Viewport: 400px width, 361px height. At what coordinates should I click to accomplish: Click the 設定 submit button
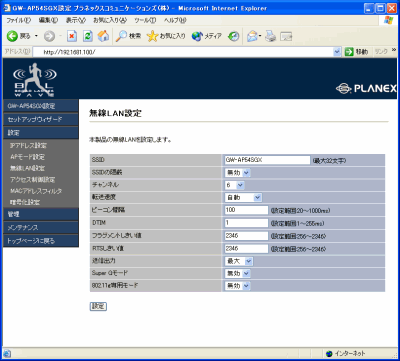(x=98, y=306)
